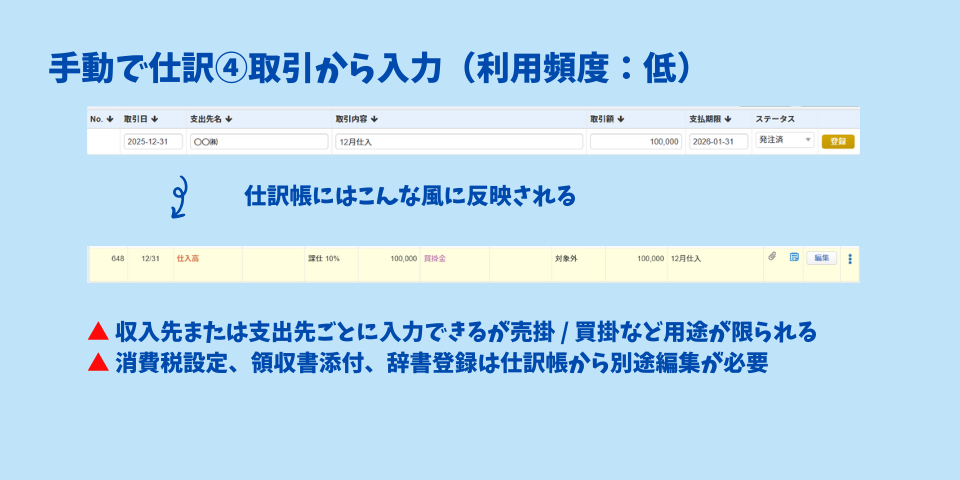Open the three-dot menu of row 648
Image resolution: width=960 pixels, height=480 pixels.
(850, 259)
